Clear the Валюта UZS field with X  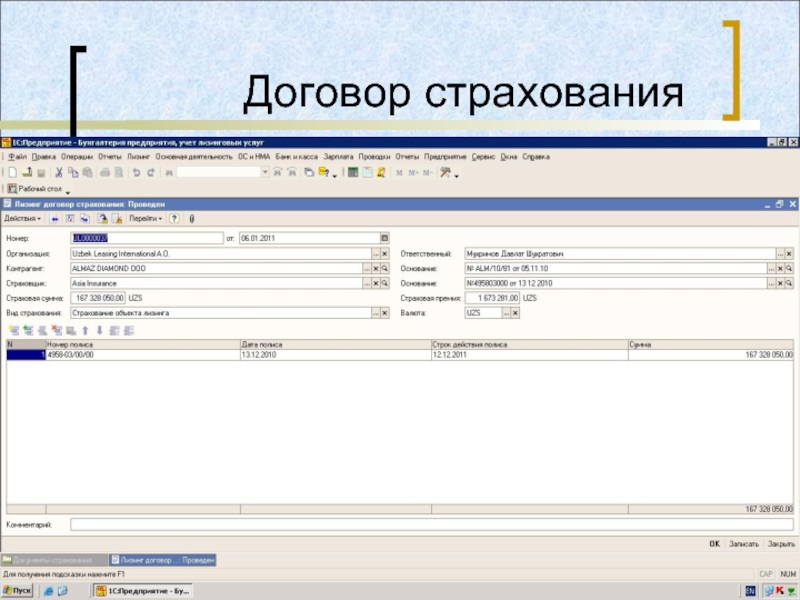tap(515, 313)
